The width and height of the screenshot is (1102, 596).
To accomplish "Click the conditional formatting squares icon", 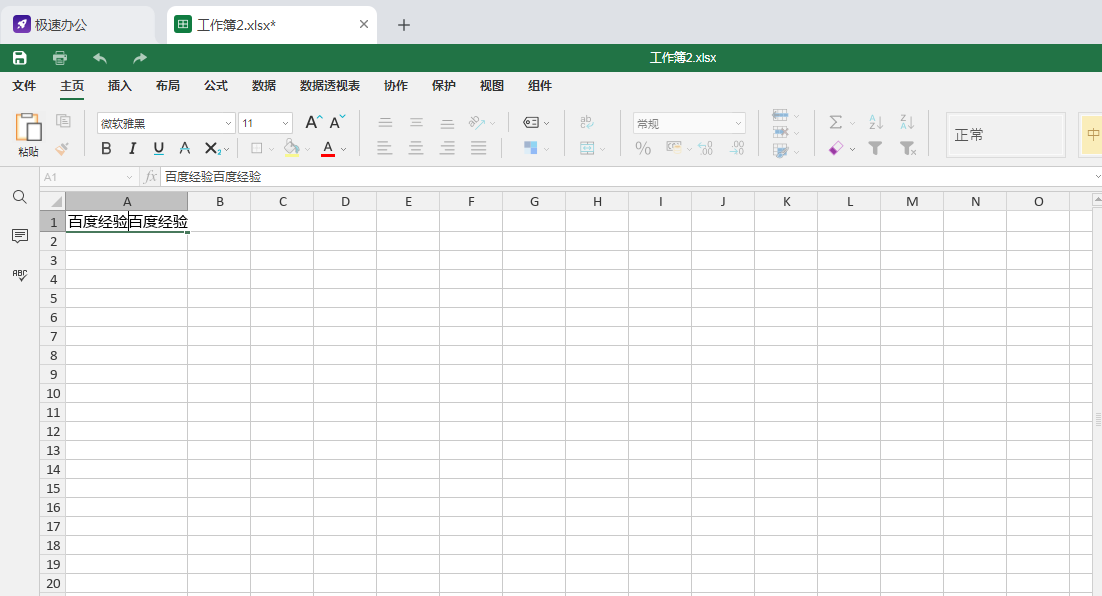I will pyautogui.click(x=531, y=148).
